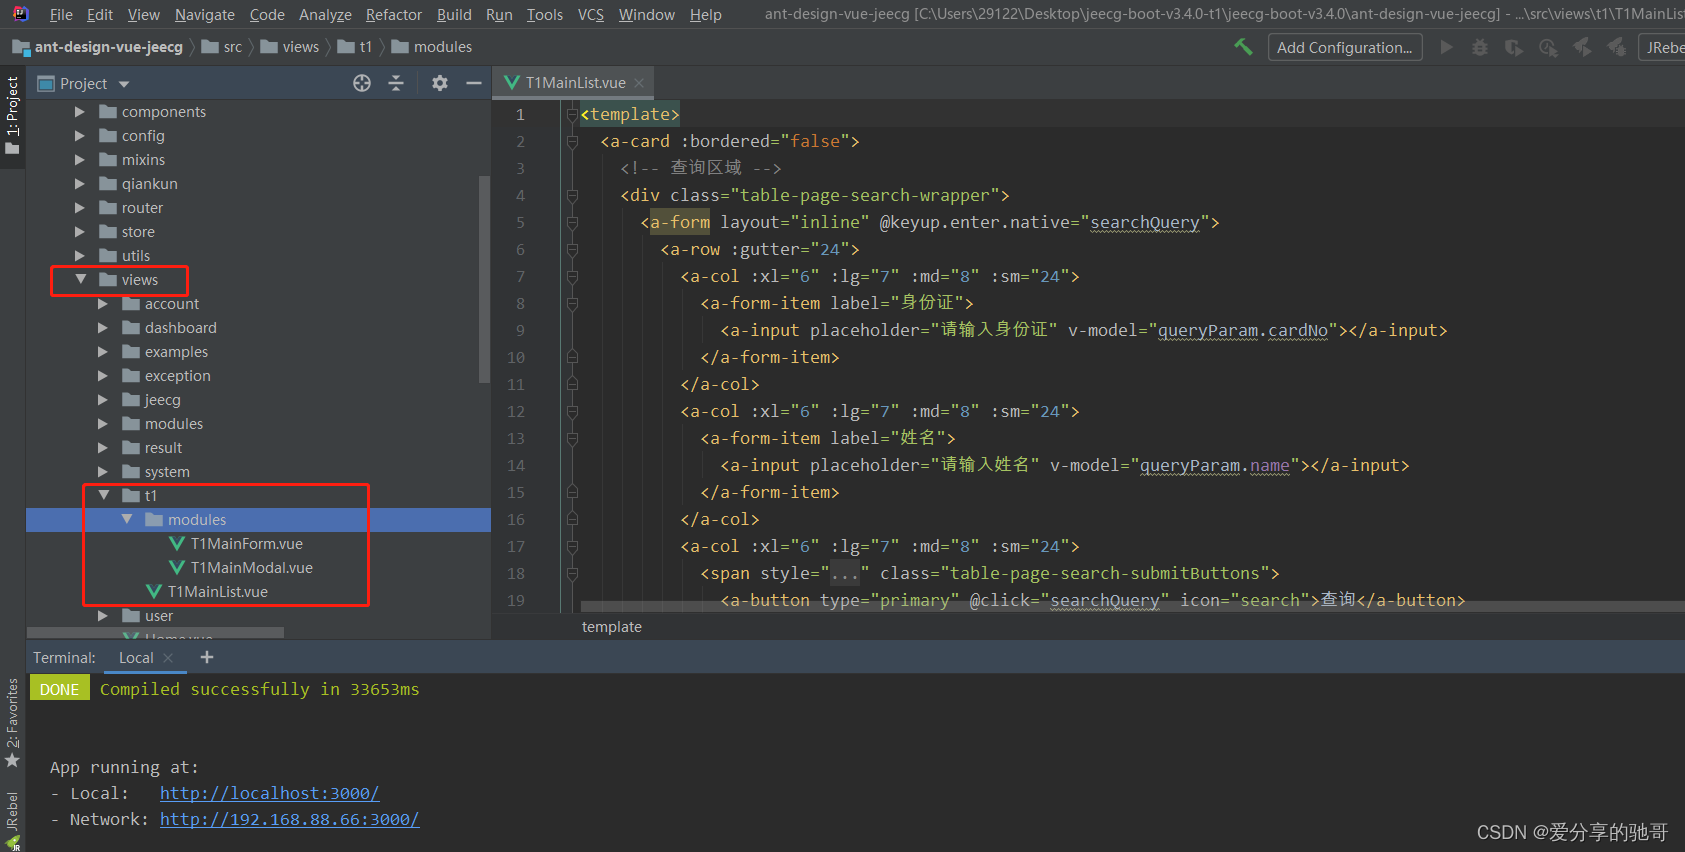Expand the config folder arrow
Viewport: 1685px width, 852px height.
pos(80,136)
